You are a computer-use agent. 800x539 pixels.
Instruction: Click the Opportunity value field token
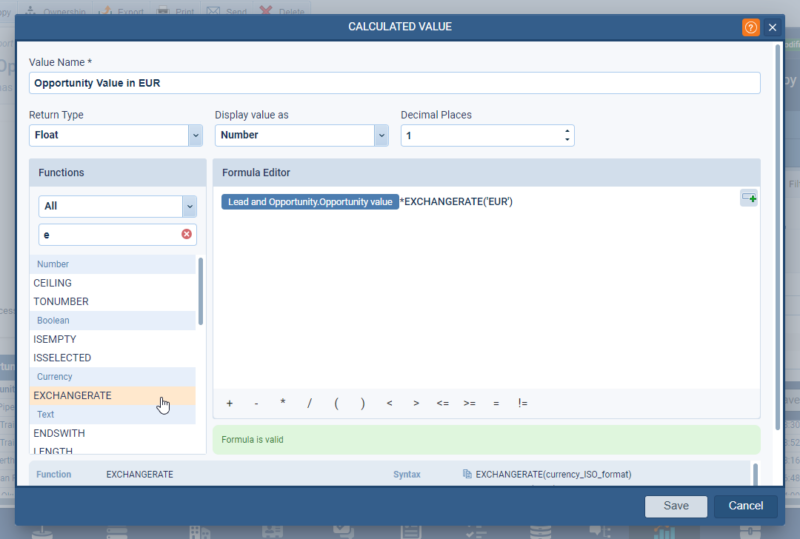[310, 202]
